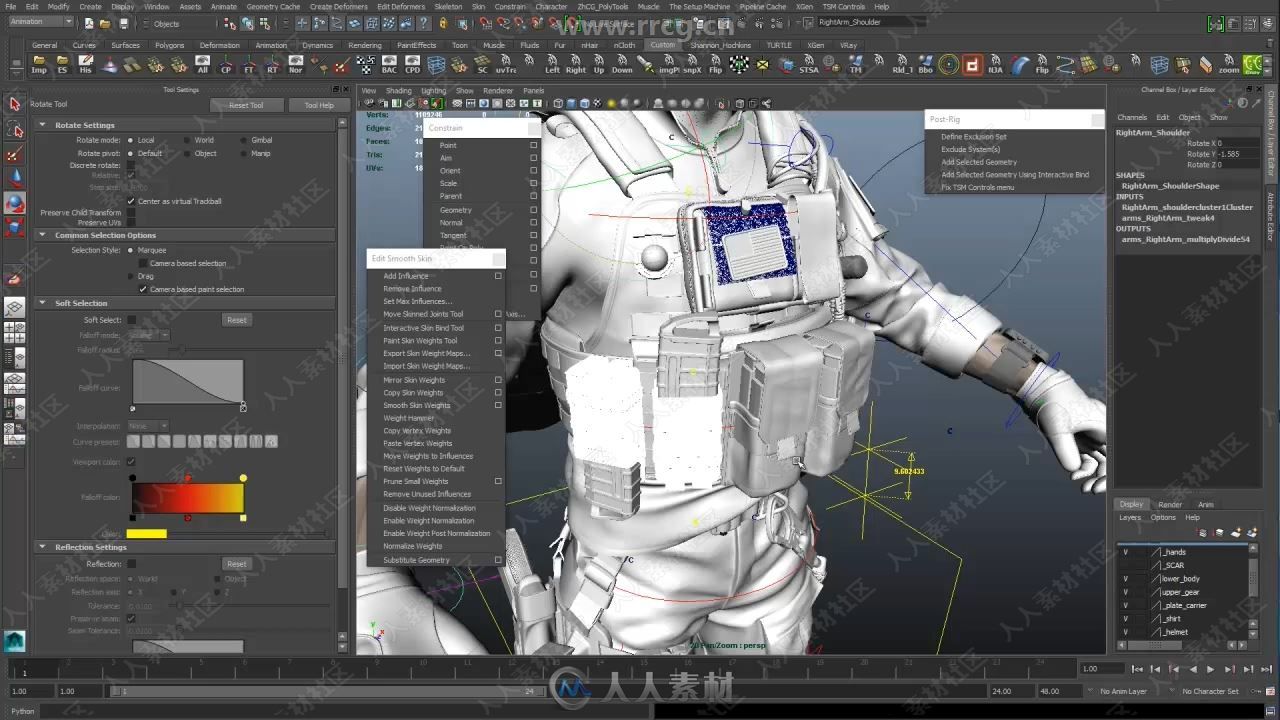Screen dimensions: 1280x720
Task: Enable Preserve Child Transform checkbox
Action: [131, 212]
